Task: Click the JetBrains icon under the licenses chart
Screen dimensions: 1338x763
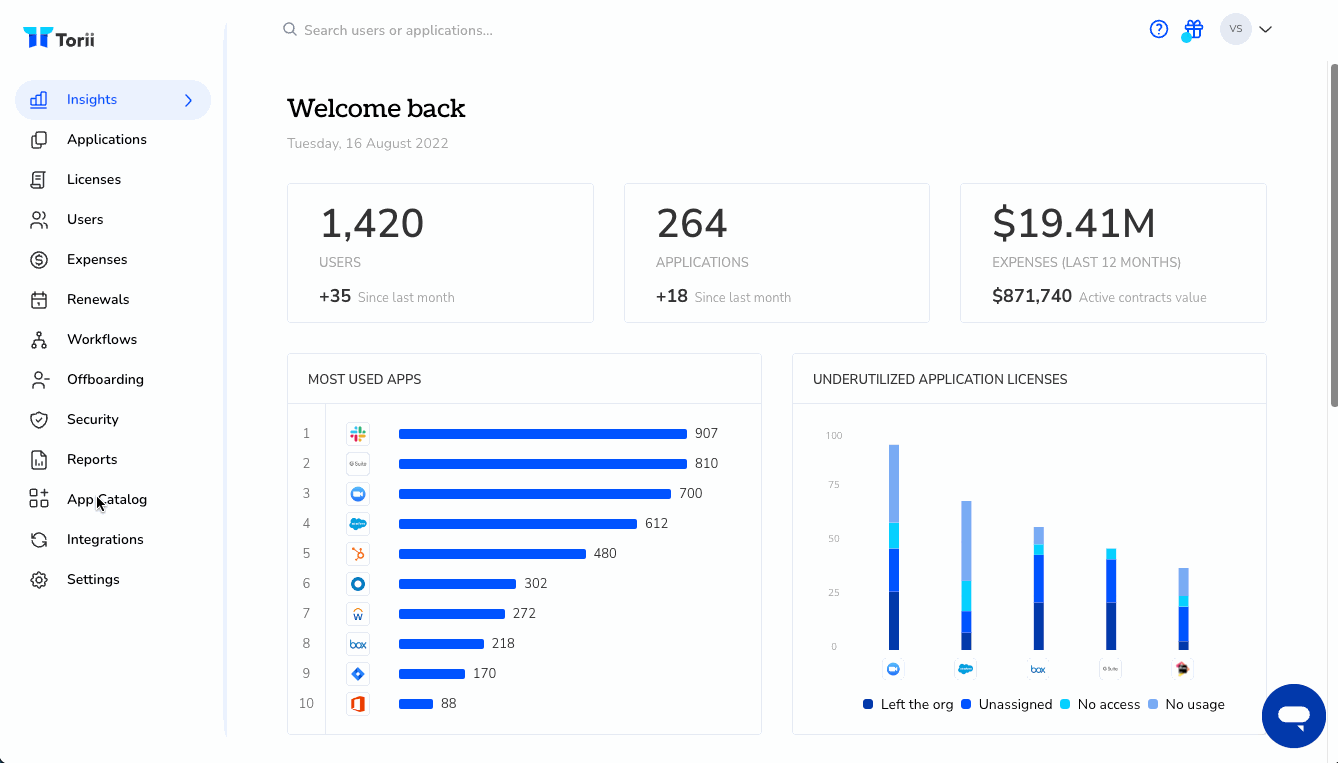Action: (x=1183, y=669)
